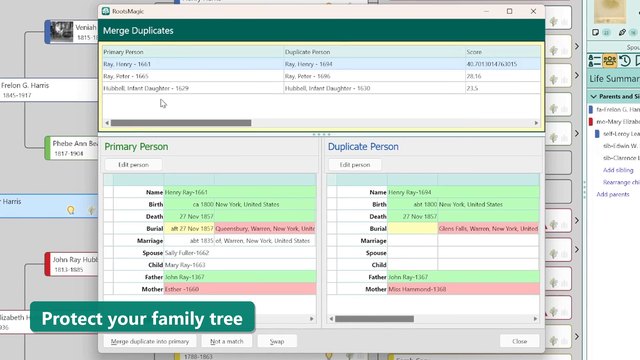Click sib-Edwin W. entry in side panel
This screenshot has height=360, width=640.
click(621, 146)
